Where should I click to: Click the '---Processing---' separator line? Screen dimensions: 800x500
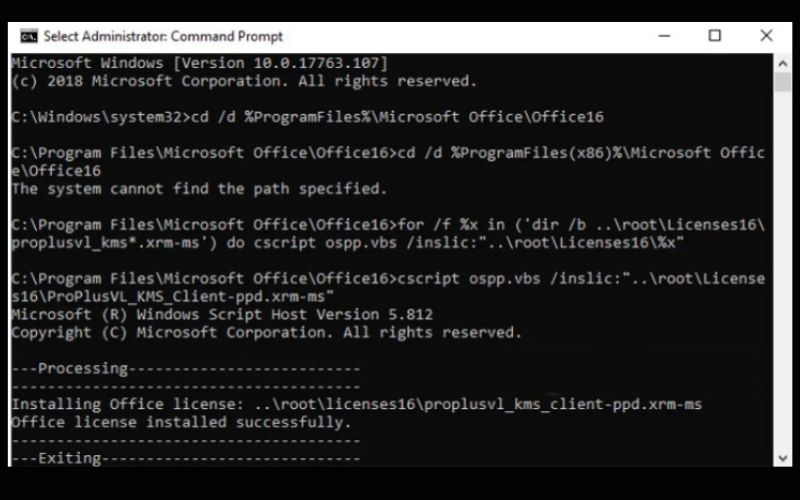coord(186,368)
